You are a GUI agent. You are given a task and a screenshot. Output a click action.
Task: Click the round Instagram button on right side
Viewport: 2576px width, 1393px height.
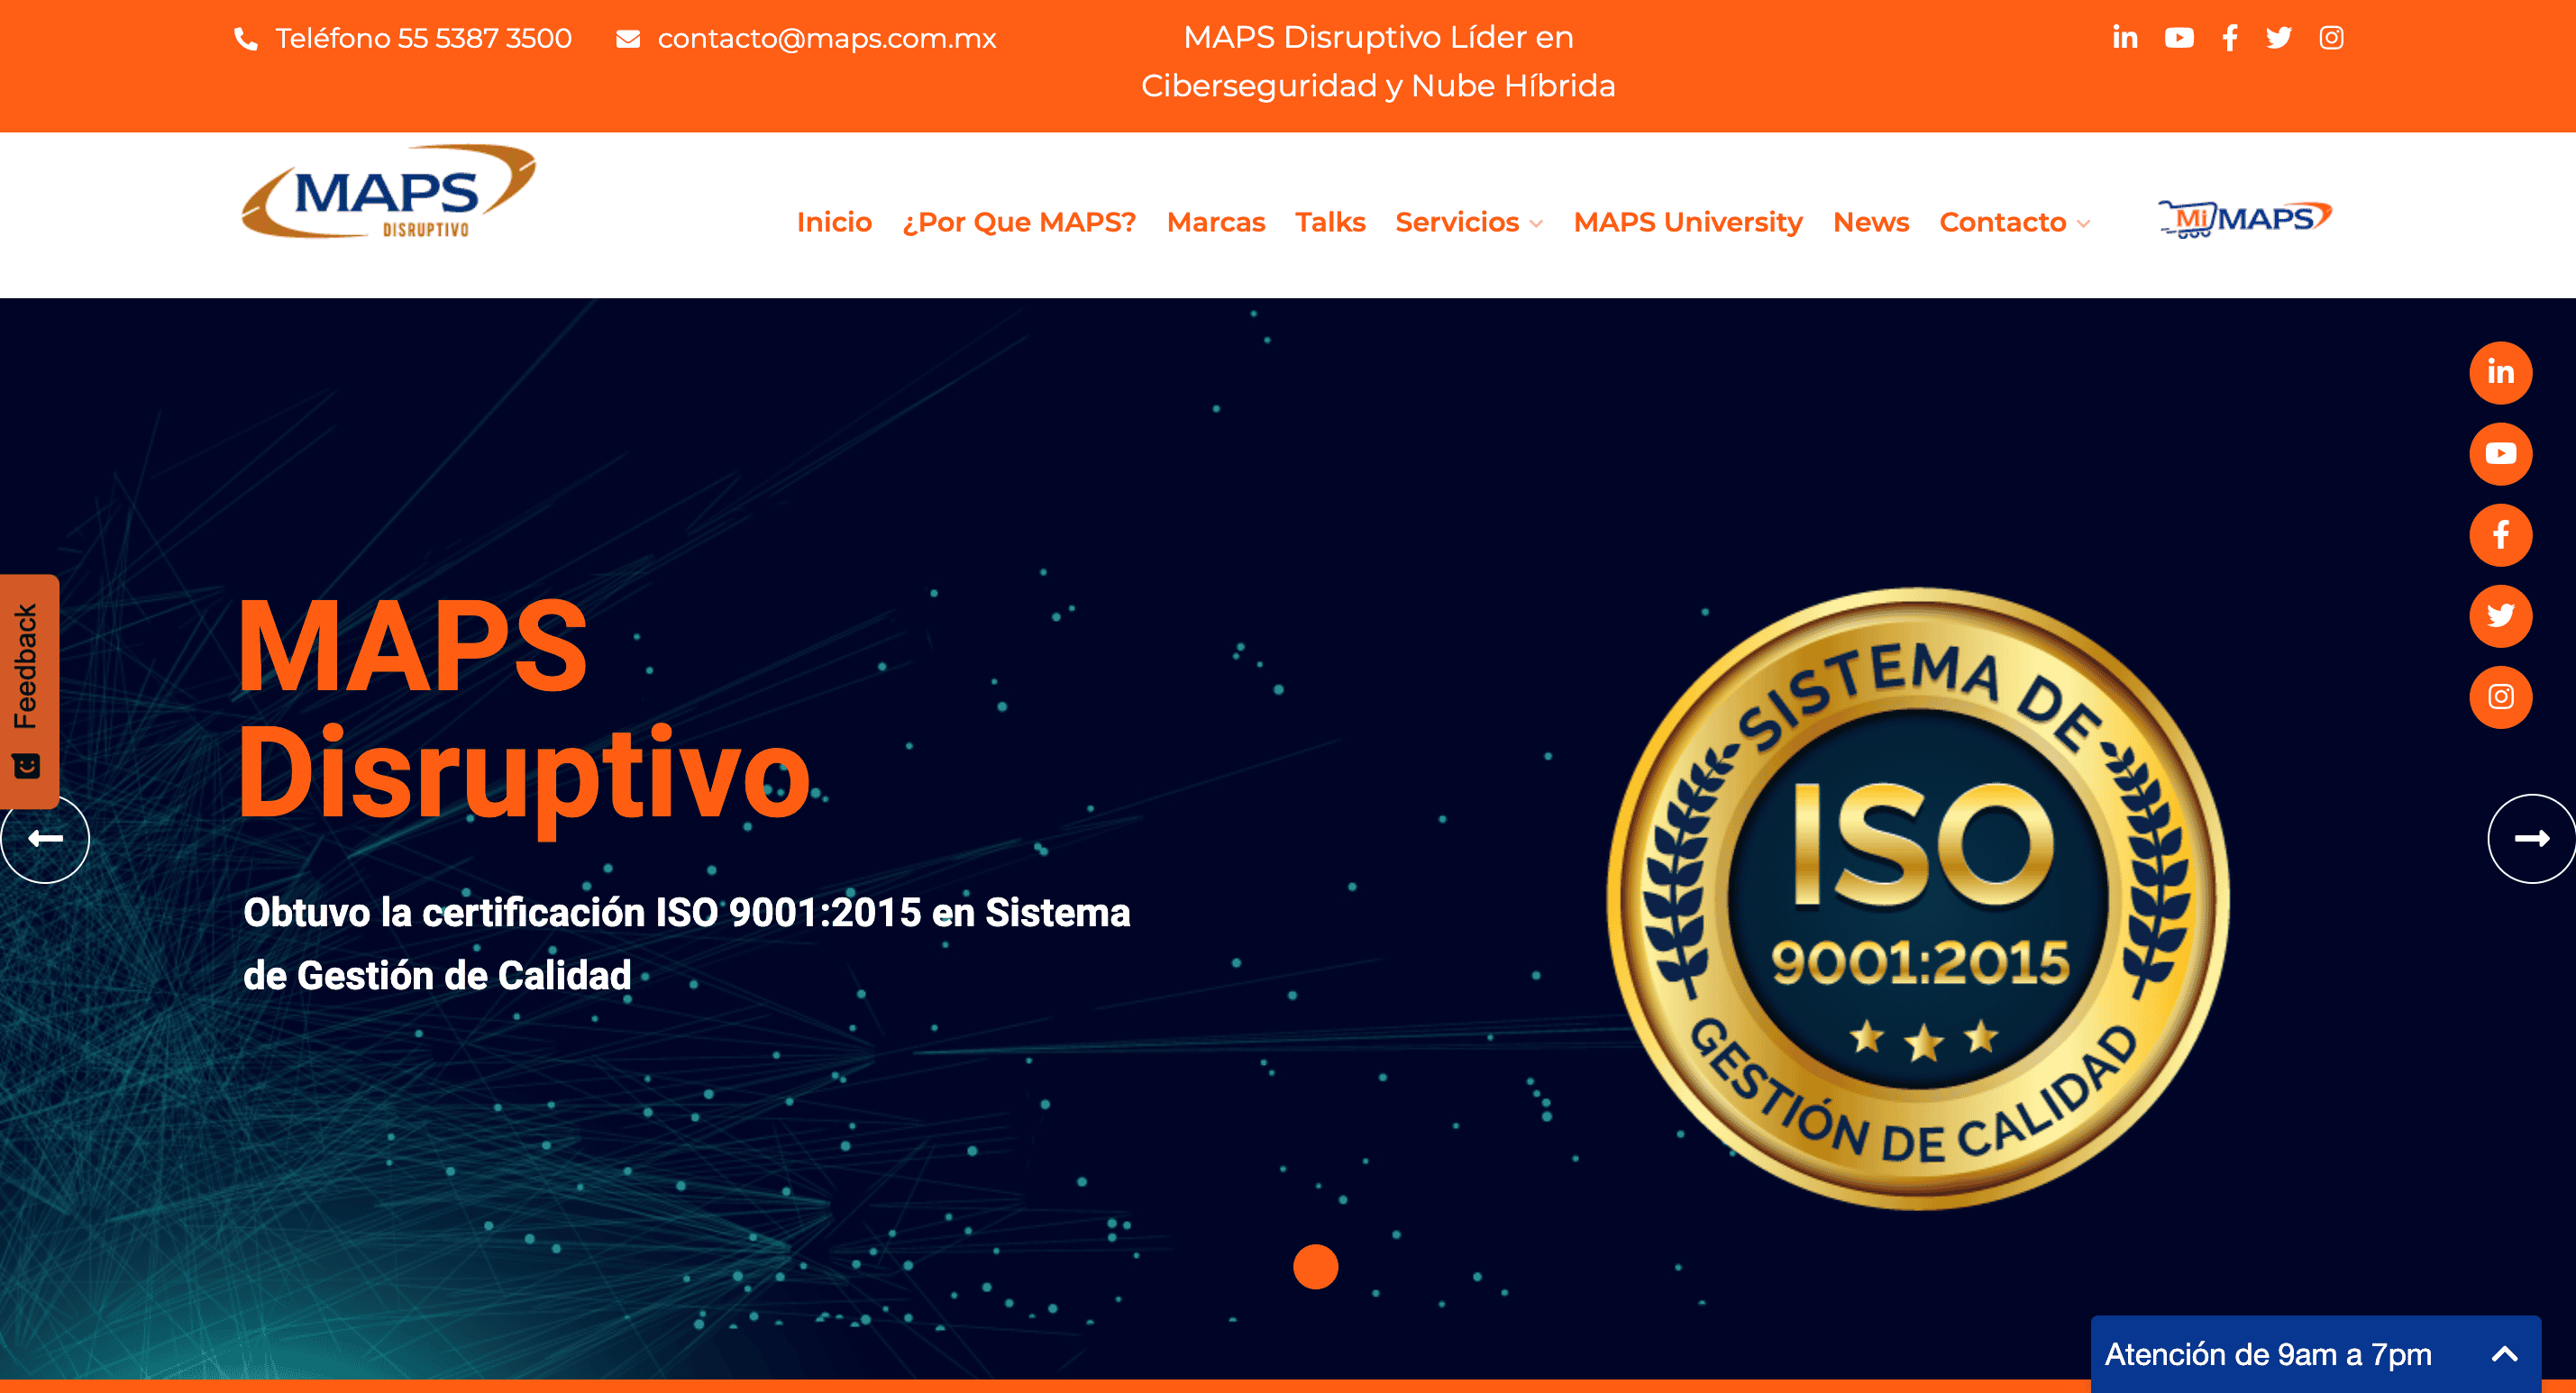[x=2501, y=697]
